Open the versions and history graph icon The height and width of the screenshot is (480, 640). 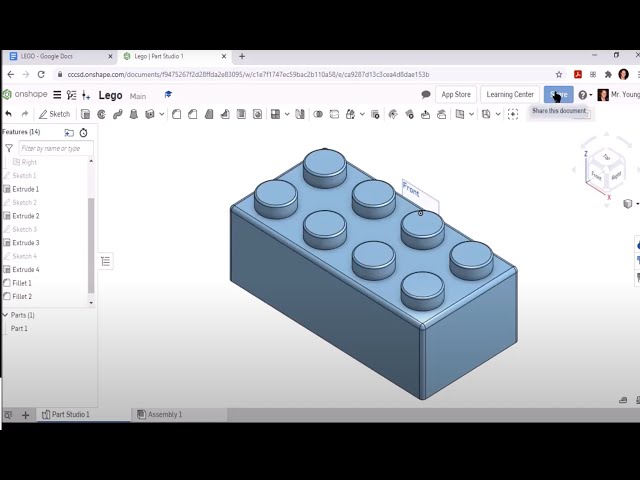(x=71, y=95)
